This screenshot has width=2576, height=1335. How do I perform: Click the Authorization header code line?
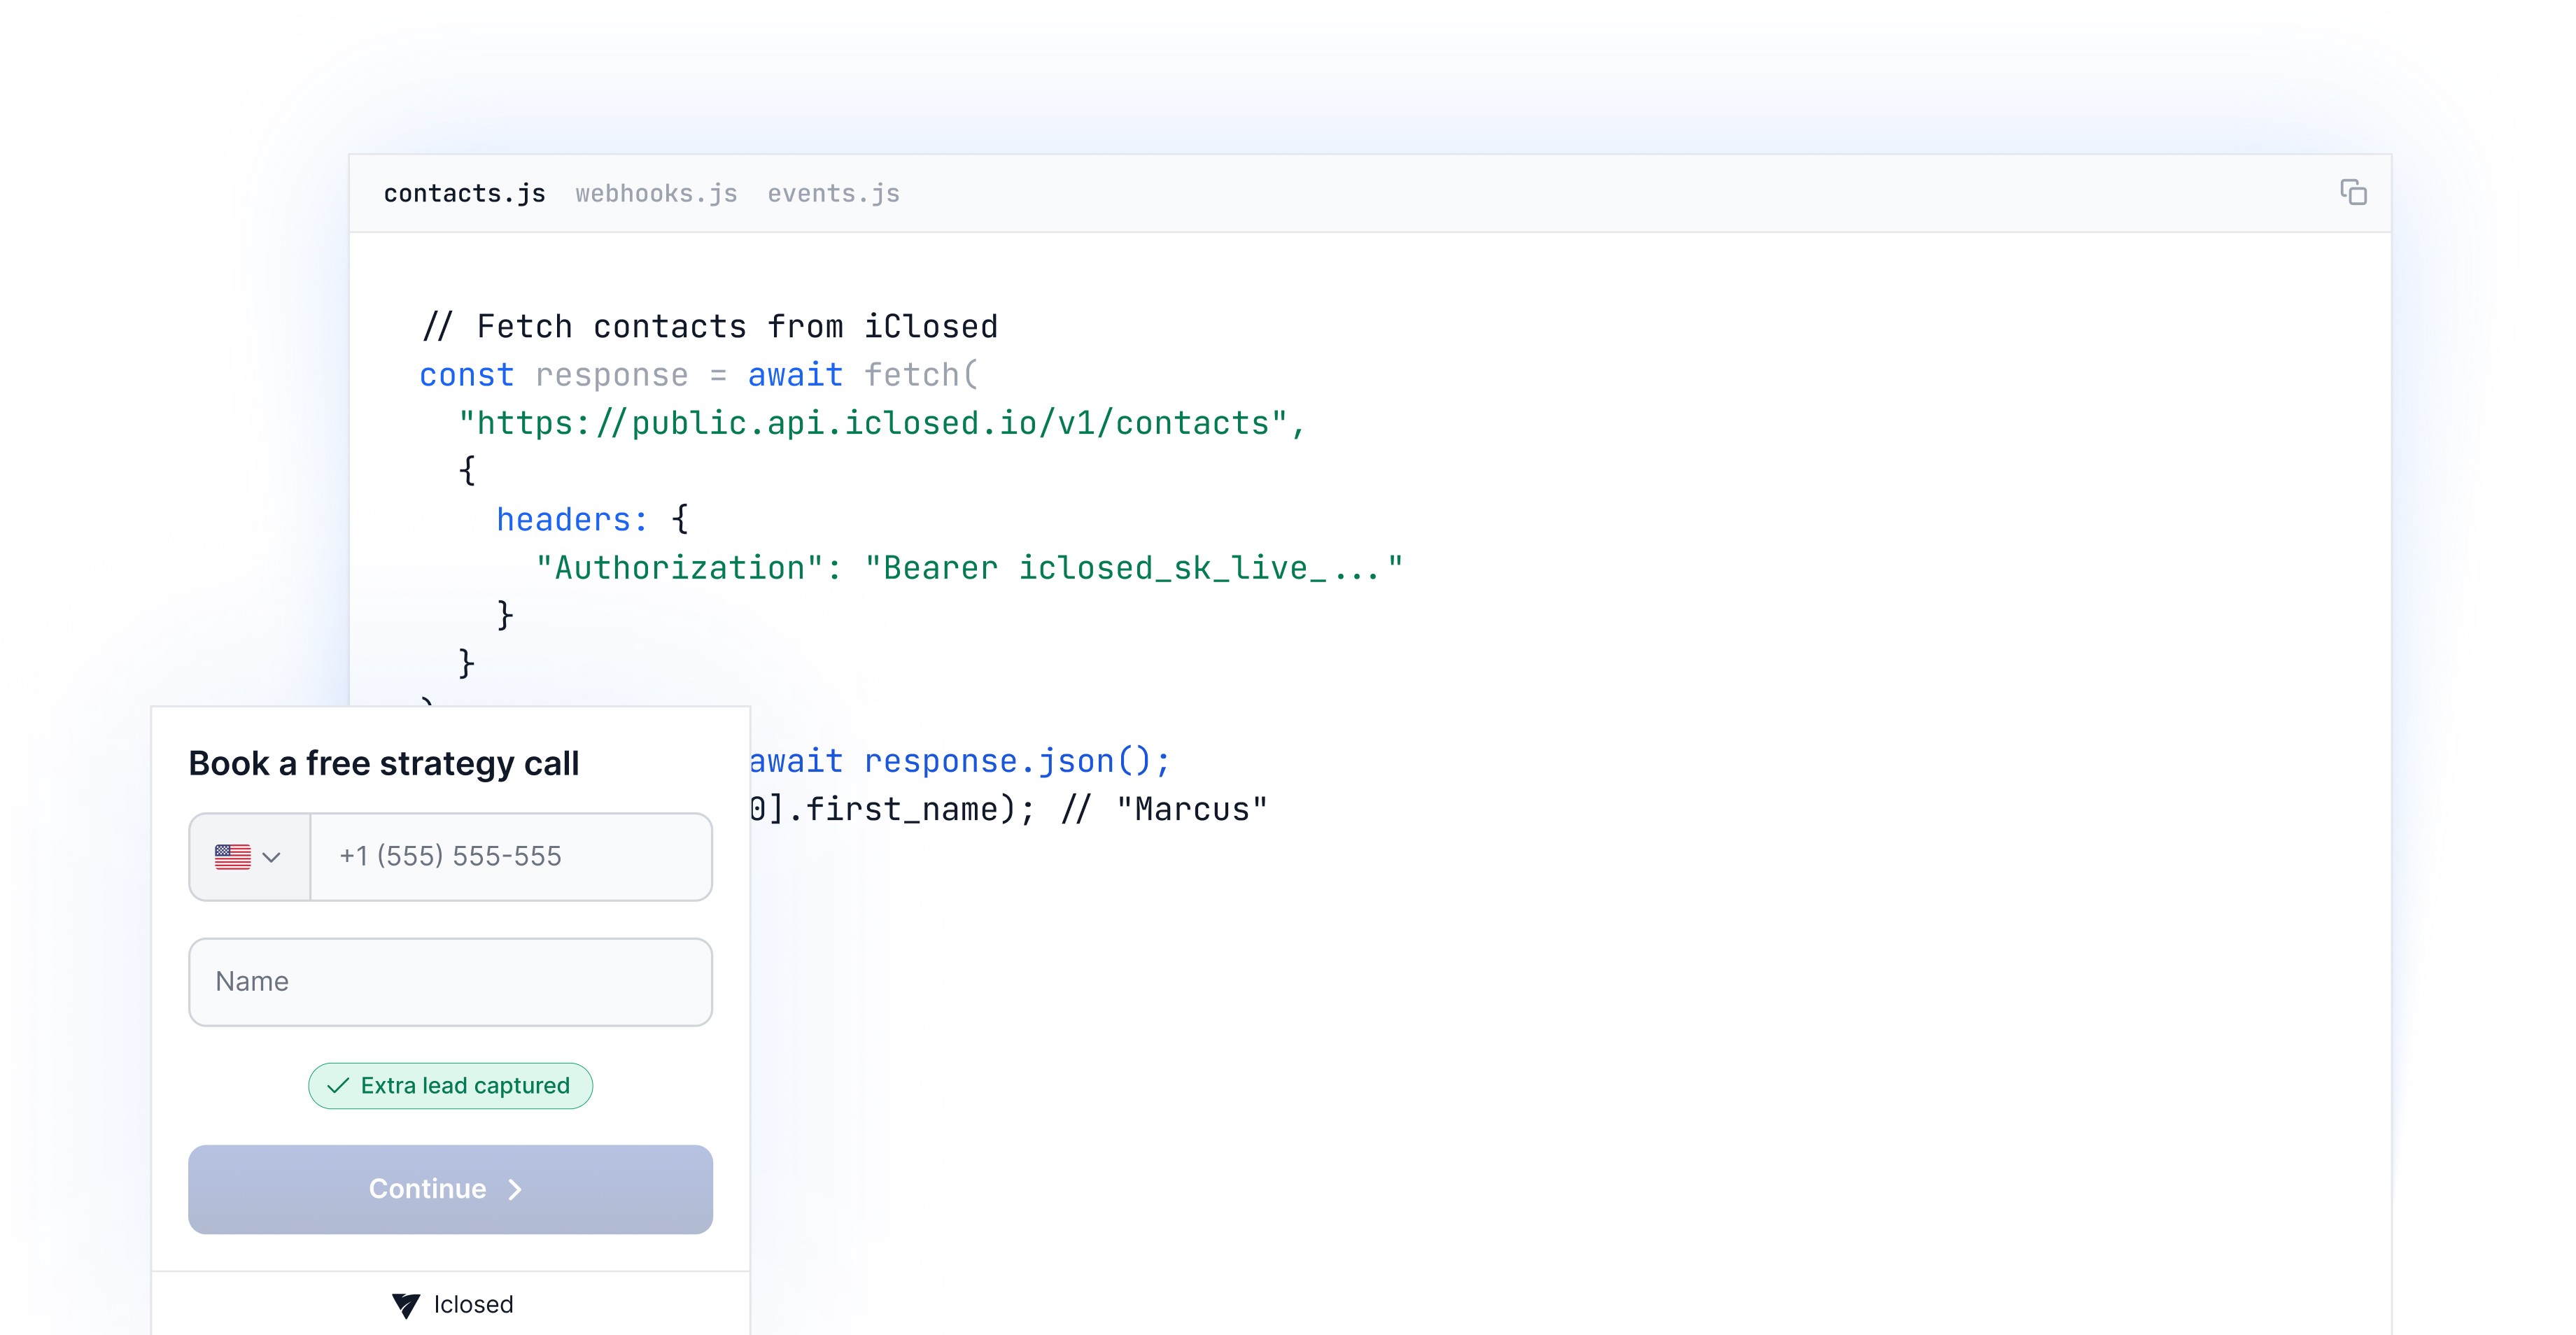(x=968, y=569)
